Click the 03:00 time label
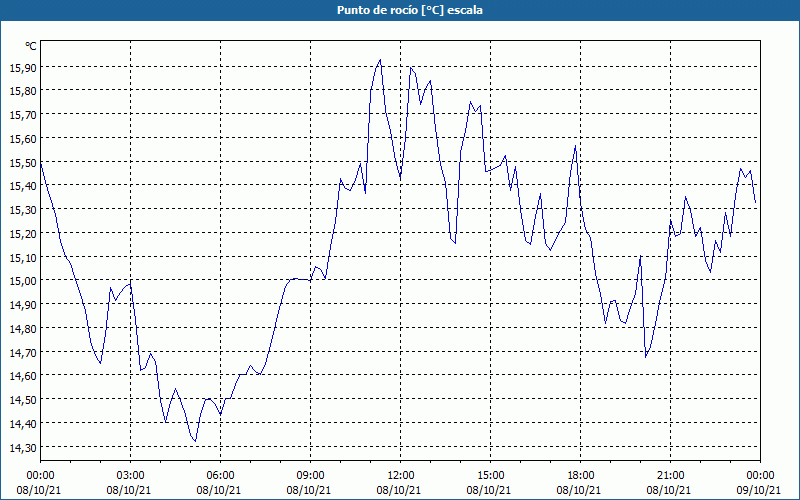Screen dimensions: 800x500 [x=131, y=476]
